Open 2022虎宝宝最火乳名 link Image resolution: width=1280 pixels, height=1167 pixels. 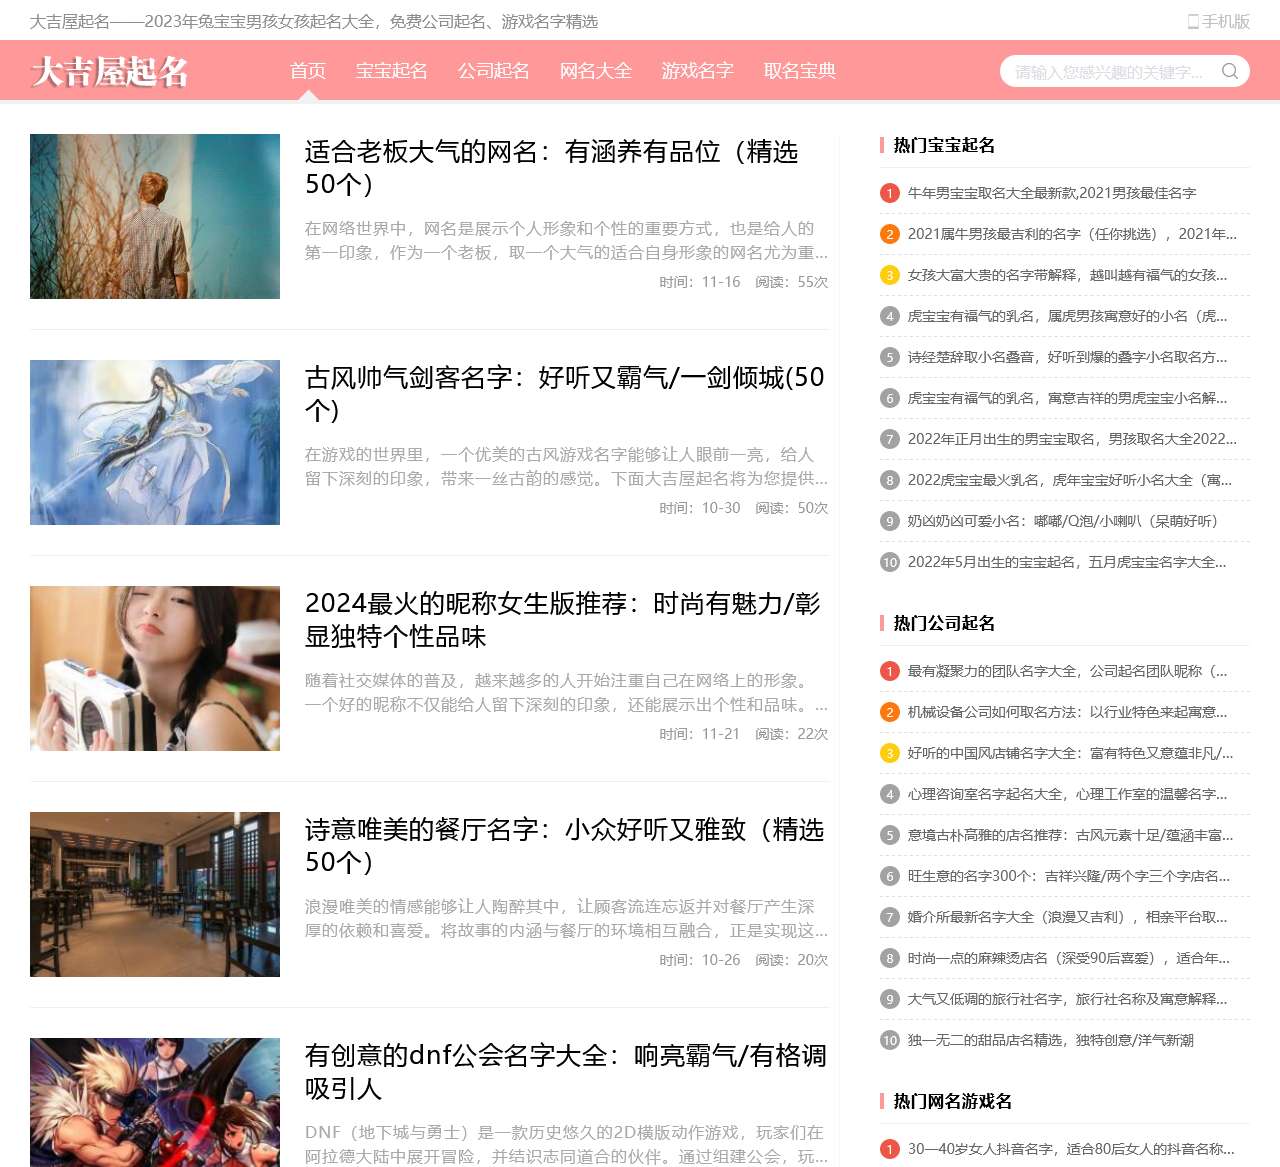pyautogui.click(x=1070, y=480)
